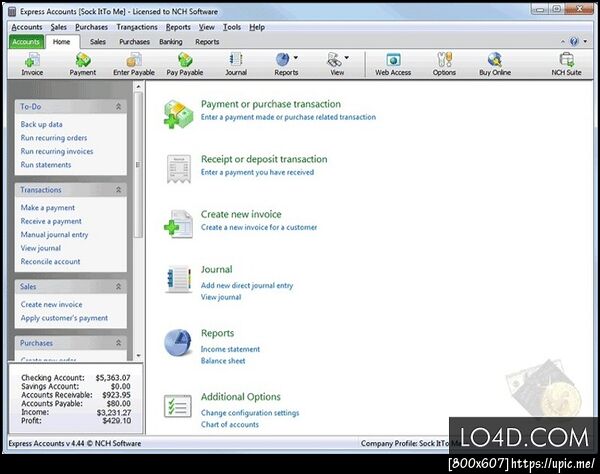The height and width of the screenshot is (474, 600).
Task: Switch to the Sales ribbon tab
Action: pyautogui.click(x=98, y=42)
